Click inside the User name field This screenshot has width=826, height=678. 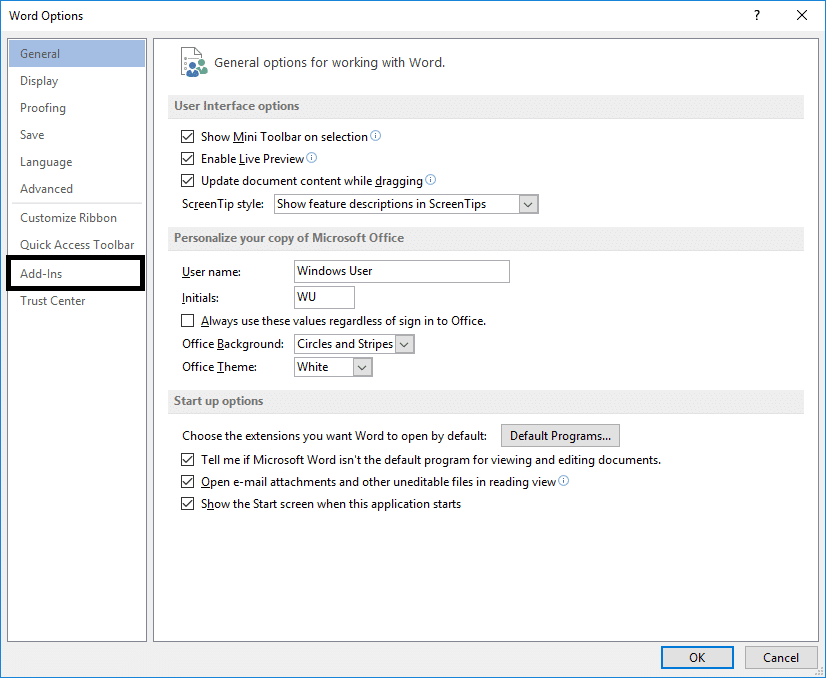pyautogui.click(x=401, y=271)
